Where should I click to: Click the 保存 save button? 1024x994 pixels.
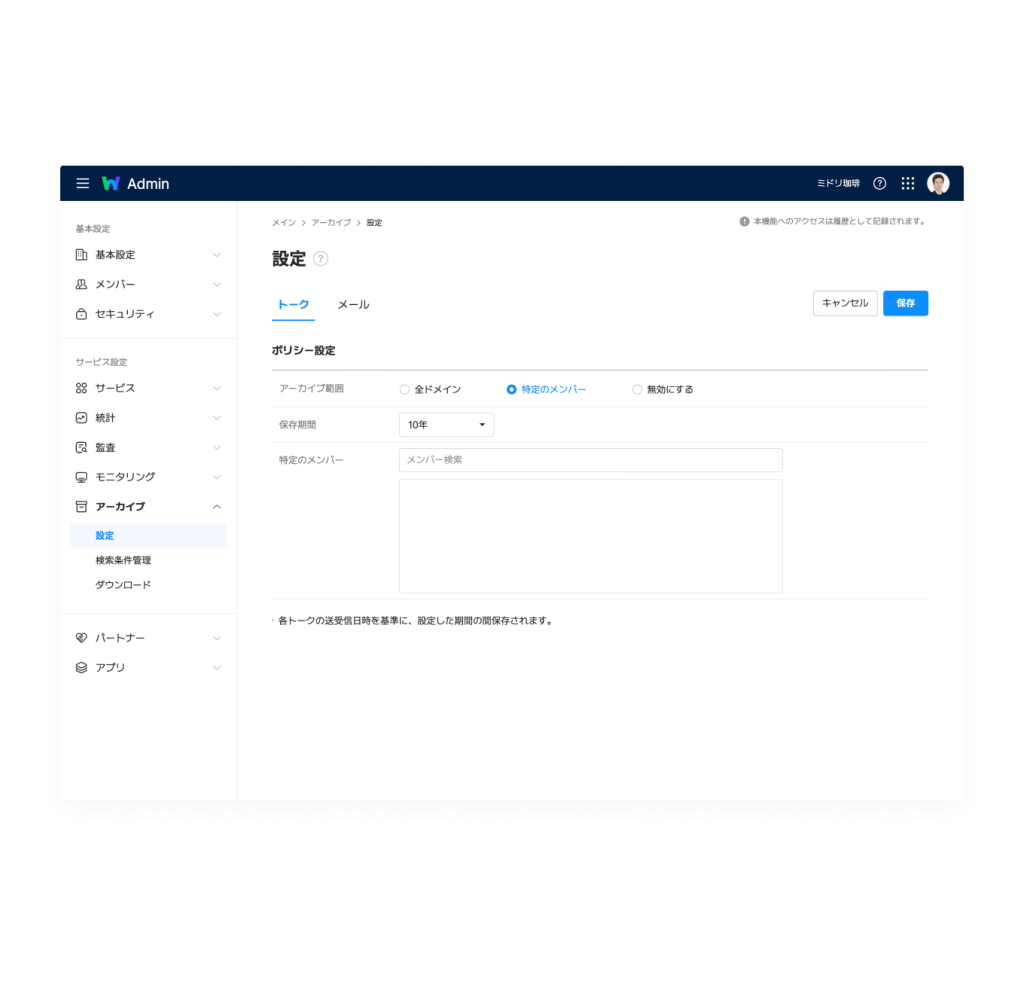tap(905, 303)
